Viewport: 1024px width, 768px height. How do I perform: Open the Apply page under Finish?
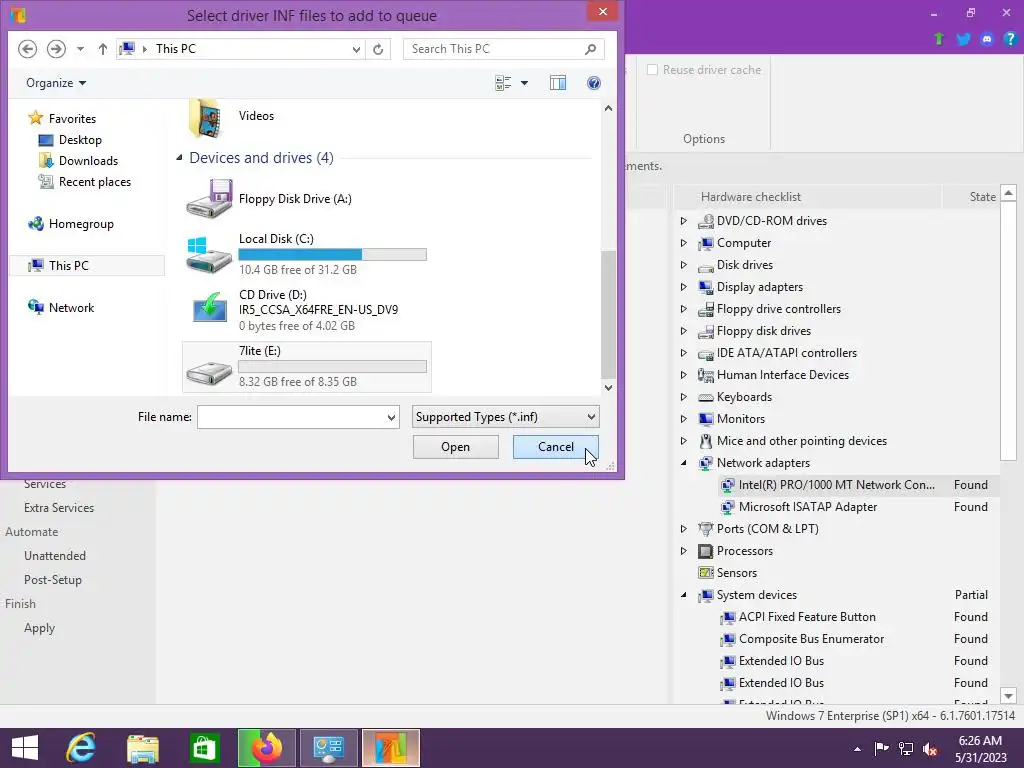pyautogui.click(x=39, y=628)
